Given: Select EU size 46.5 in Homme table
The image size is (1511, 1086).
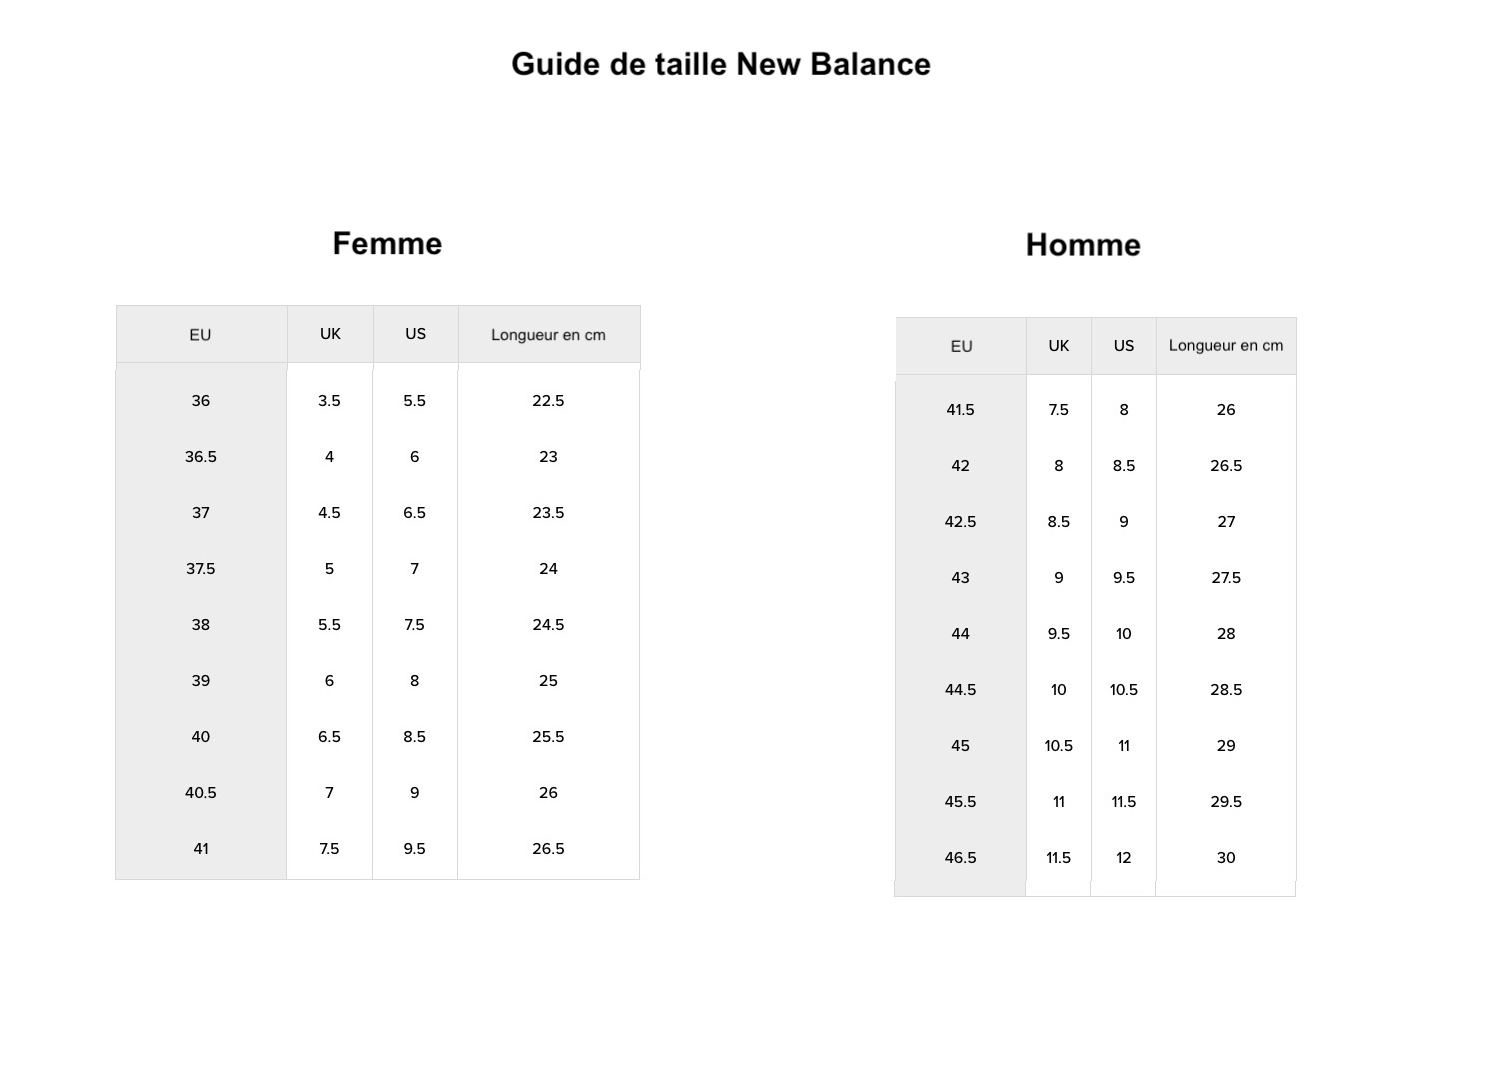Looking at the screenshot, I should click(x=960, y=858).
